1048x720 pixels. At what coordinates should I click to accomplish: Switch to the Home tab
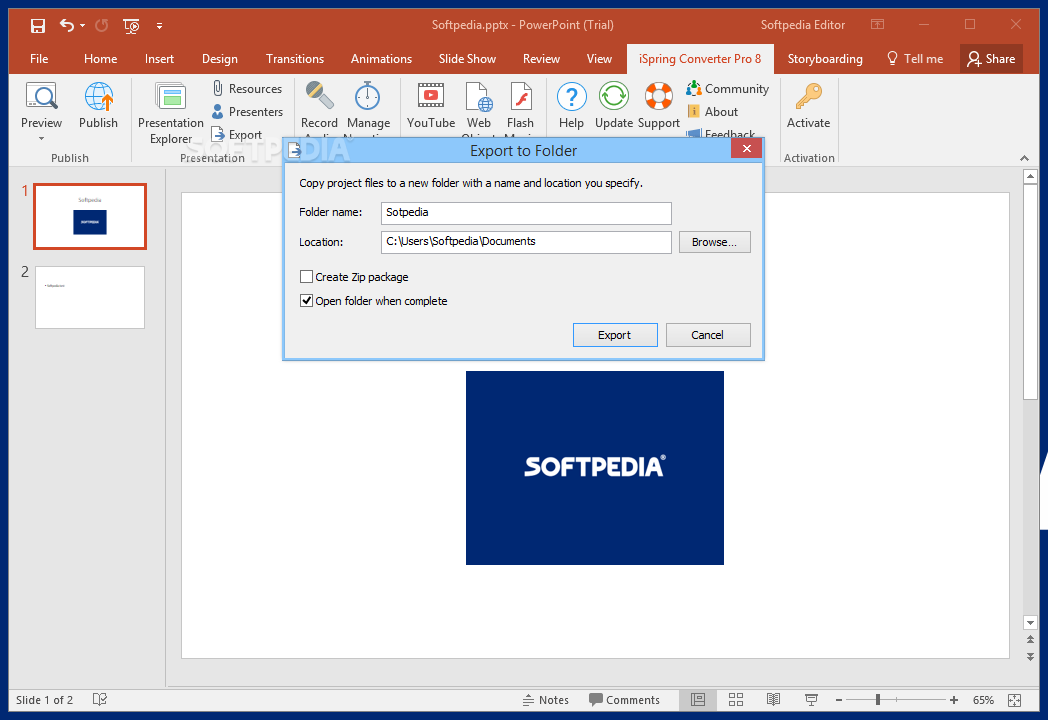click(x=100, y=59)
